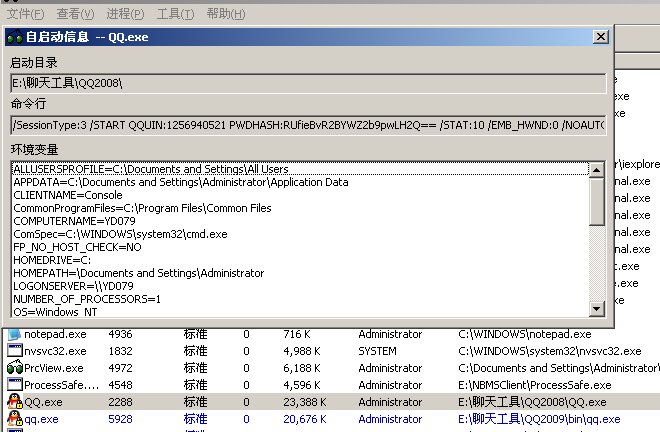Screen dimensions: 660x432
Task: Open the 进程(P) menu
Action: click(125, 14)
